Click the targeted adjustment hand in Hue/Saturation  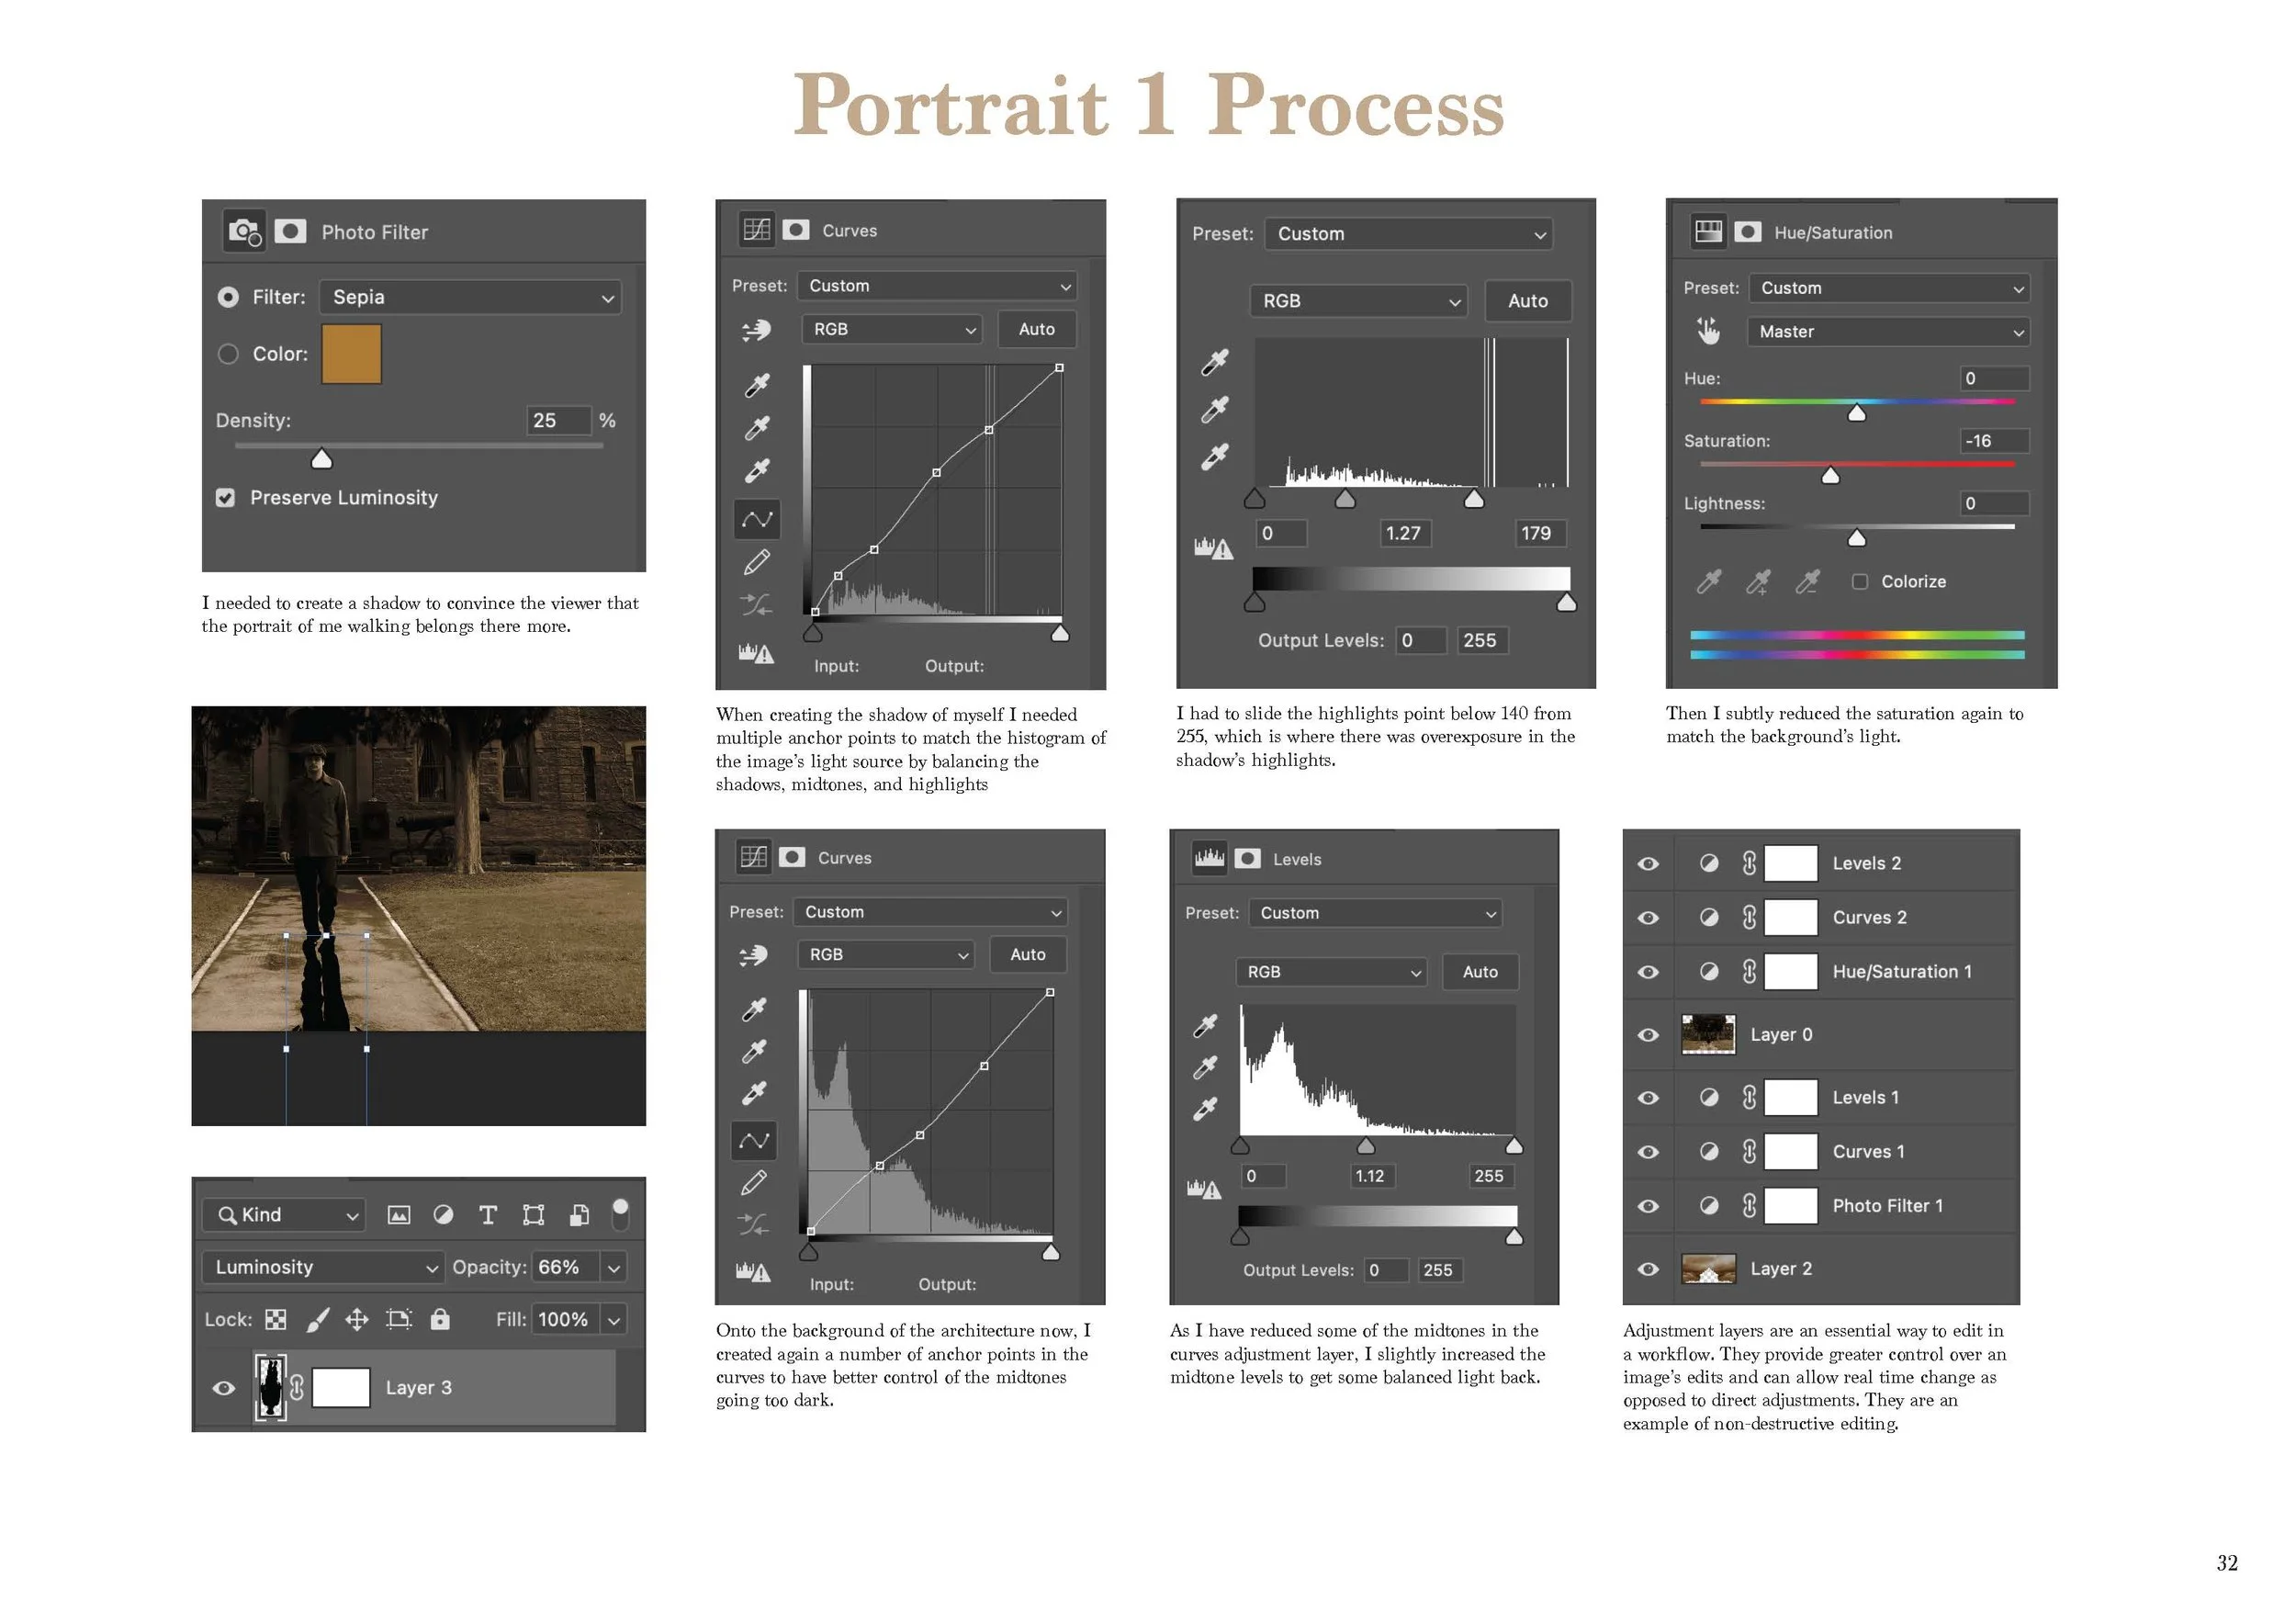[x=1708, y=331]
